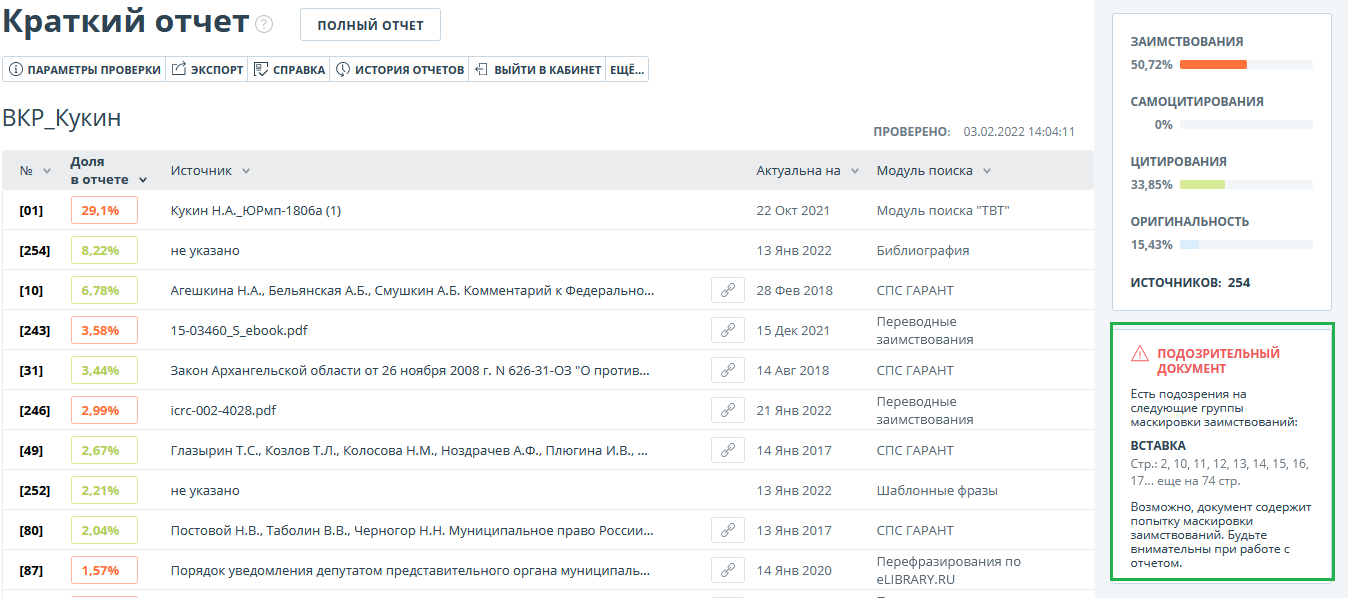Click link icon for 15-03460_S_ebook.pdf source
This screenshot has width=1348, height=598.
pos(728,330)
